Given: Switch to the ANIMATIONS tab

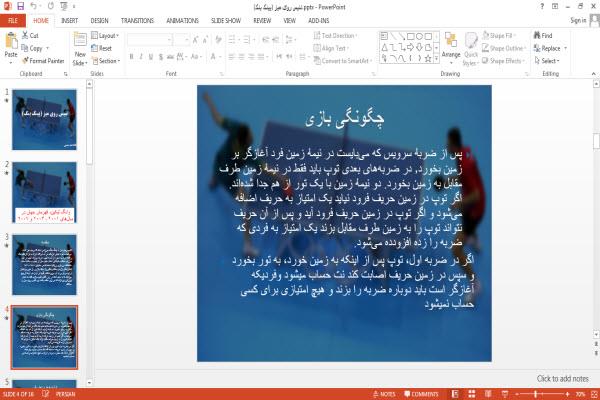Looking at the screenshot, I should [183, 21].
